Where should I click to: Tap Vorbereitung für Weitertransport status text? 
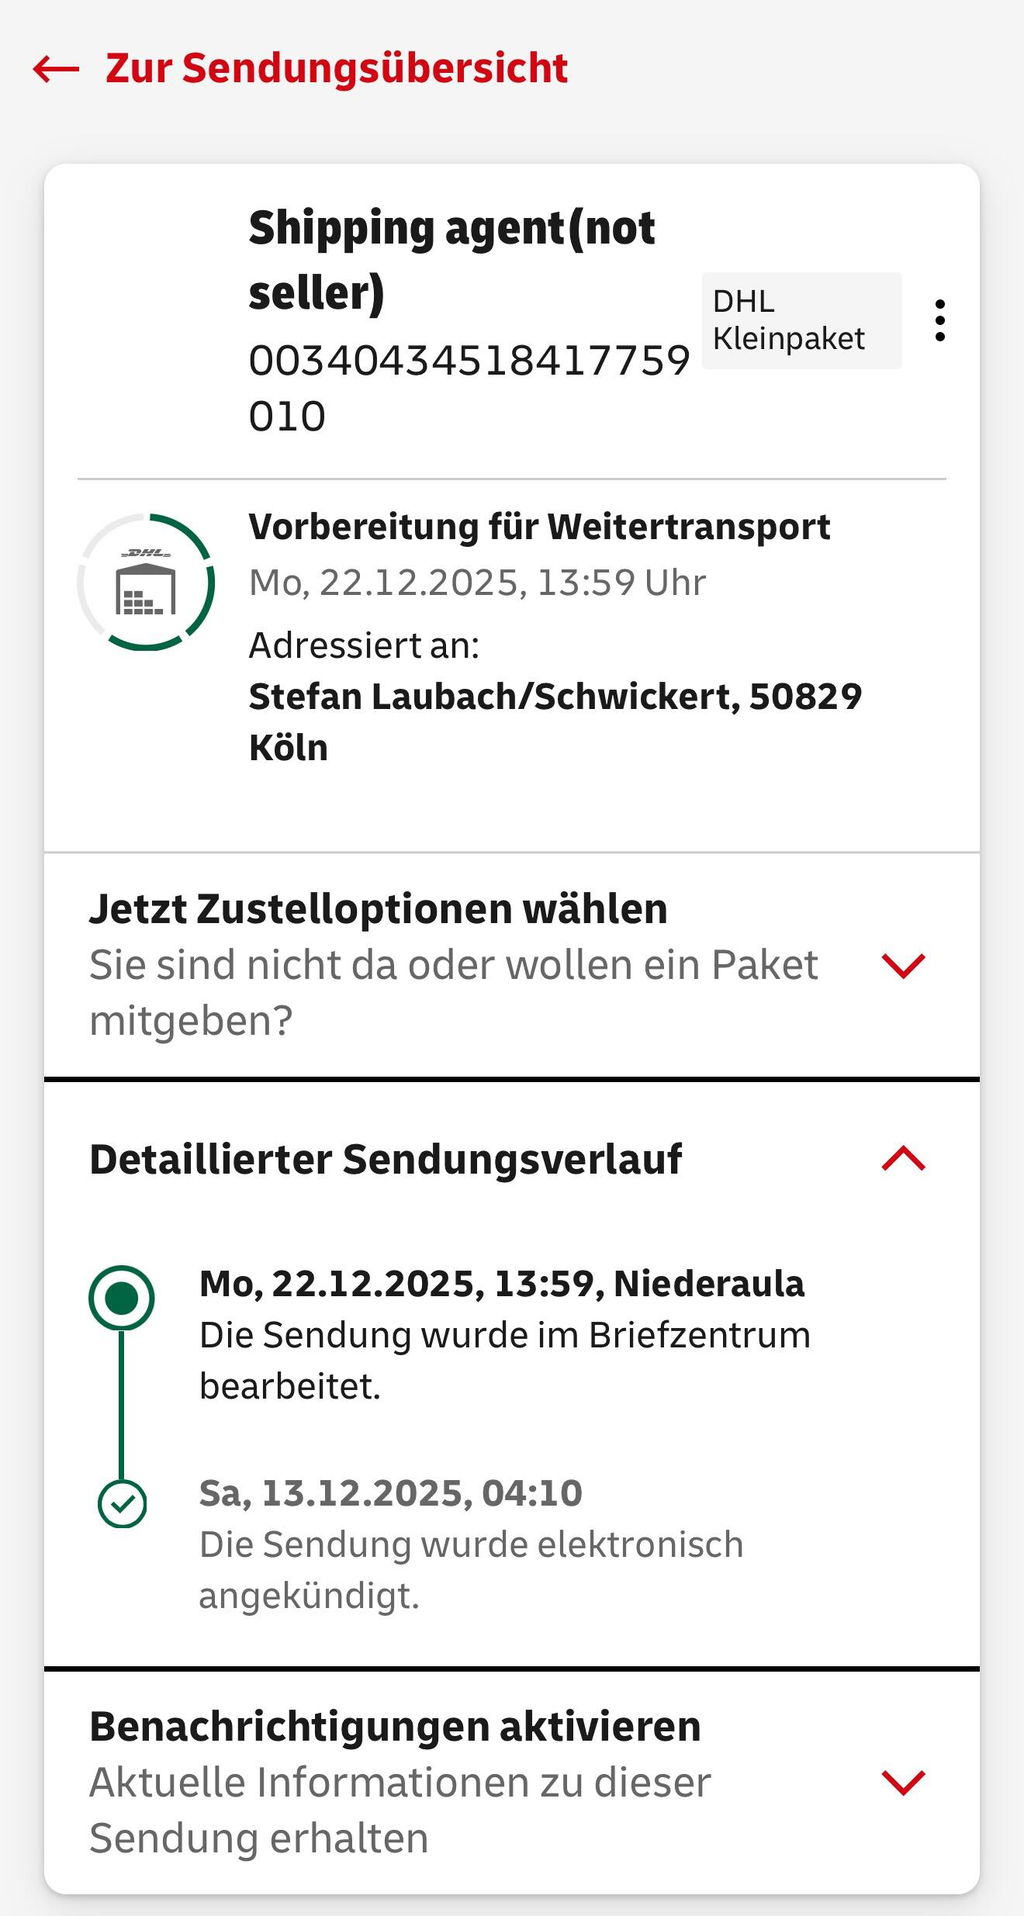coord(540,527)
